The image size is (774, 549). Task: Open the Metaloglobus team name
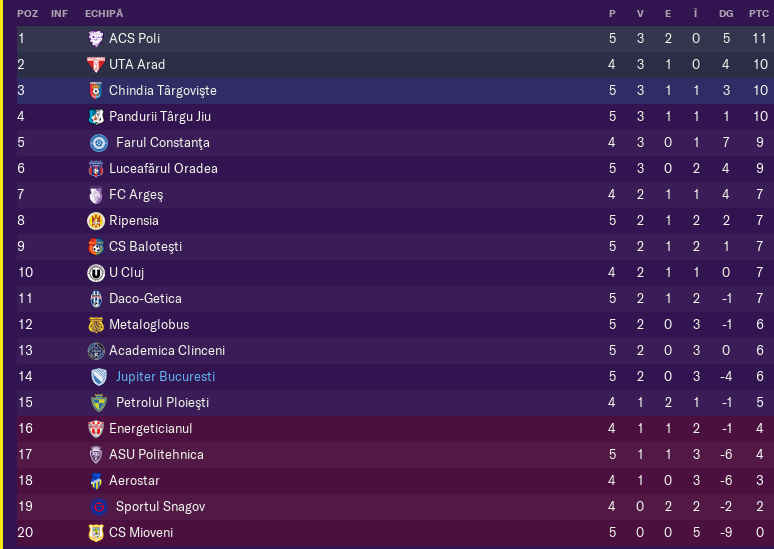coord(149,325)
